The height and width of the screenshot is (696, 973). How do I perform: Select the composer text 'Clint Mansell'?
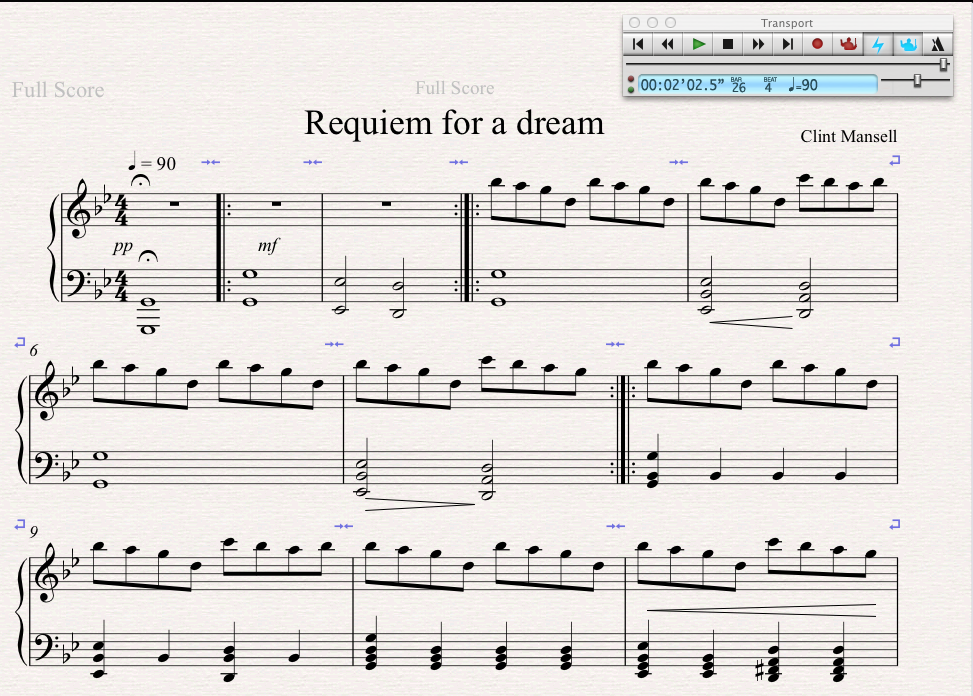tap(848, 136)
